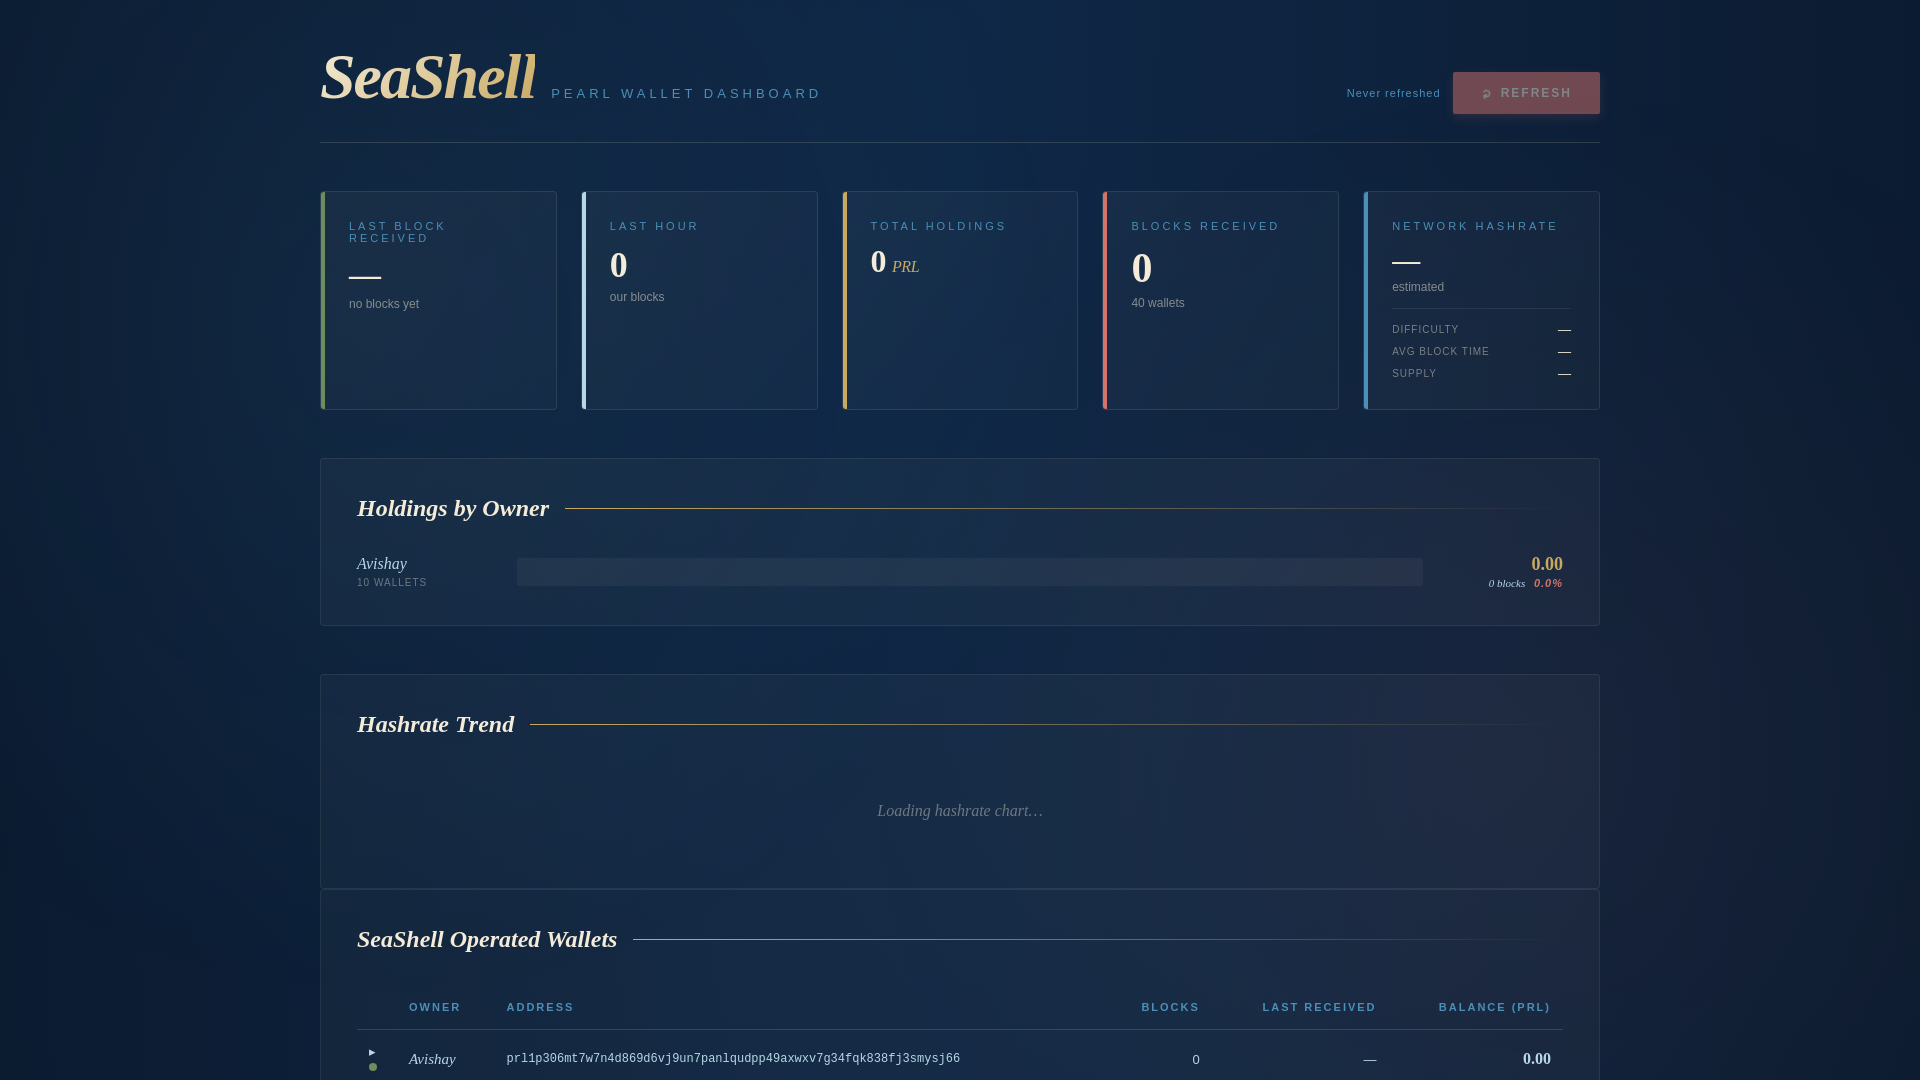Click the Blocks Received card label
1920x1080 pixels.
coord(1205,226)
